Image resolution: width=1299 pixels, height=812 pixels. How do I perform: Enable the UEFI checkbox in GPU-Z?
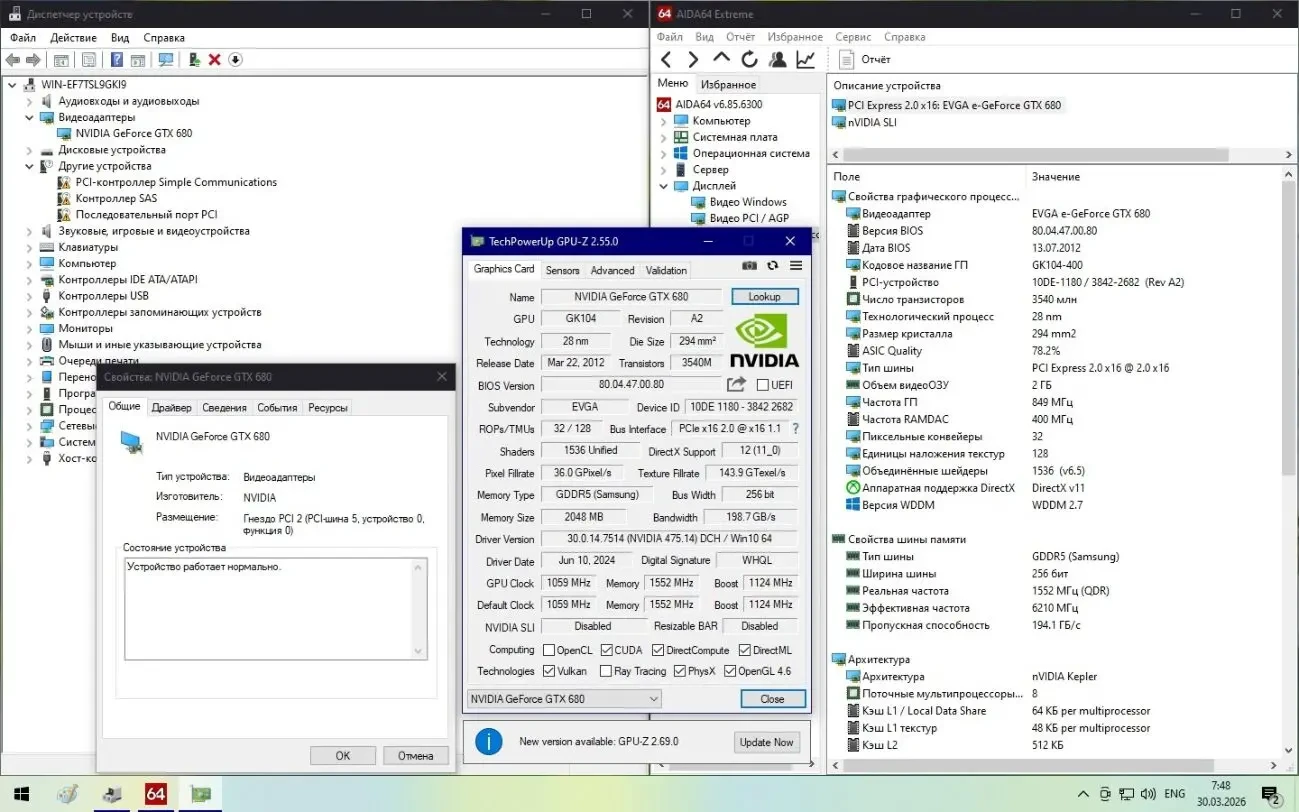click(763, 385)
